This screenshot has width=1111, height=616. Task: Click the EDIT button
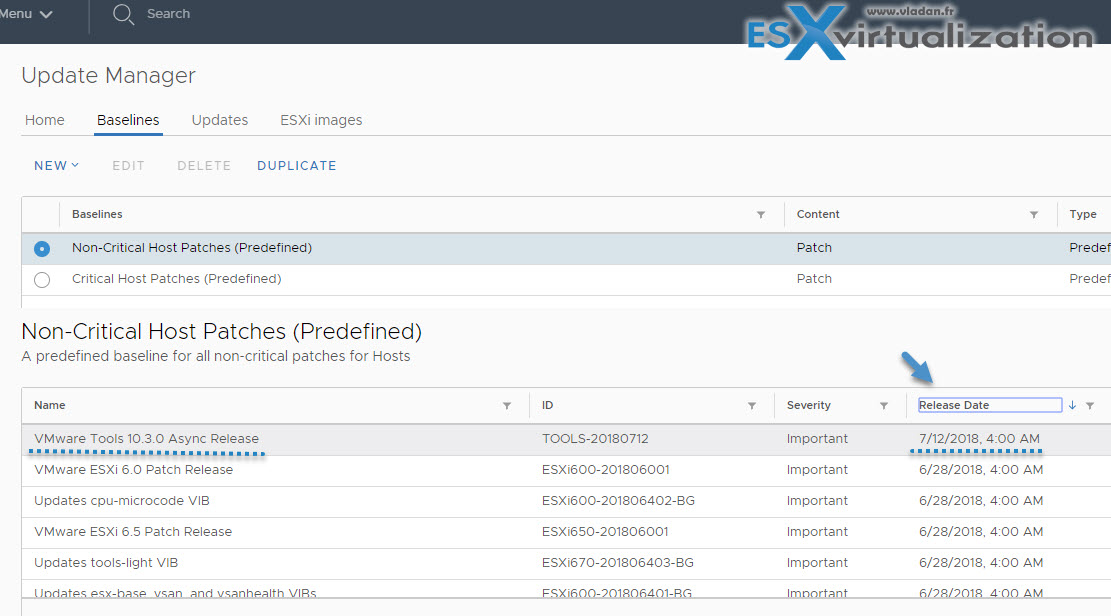point(128,166)
